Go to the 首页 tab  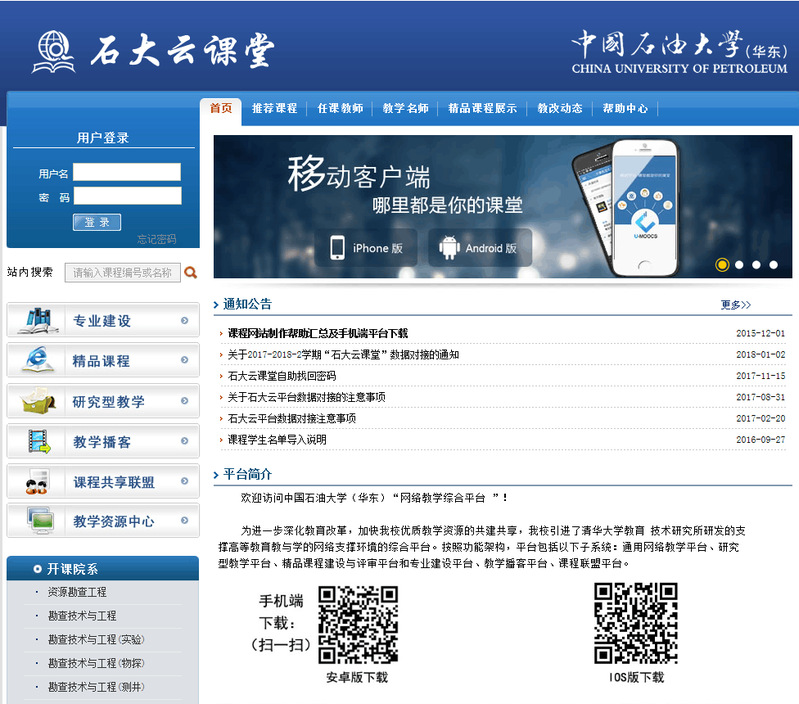pos(221,108)
